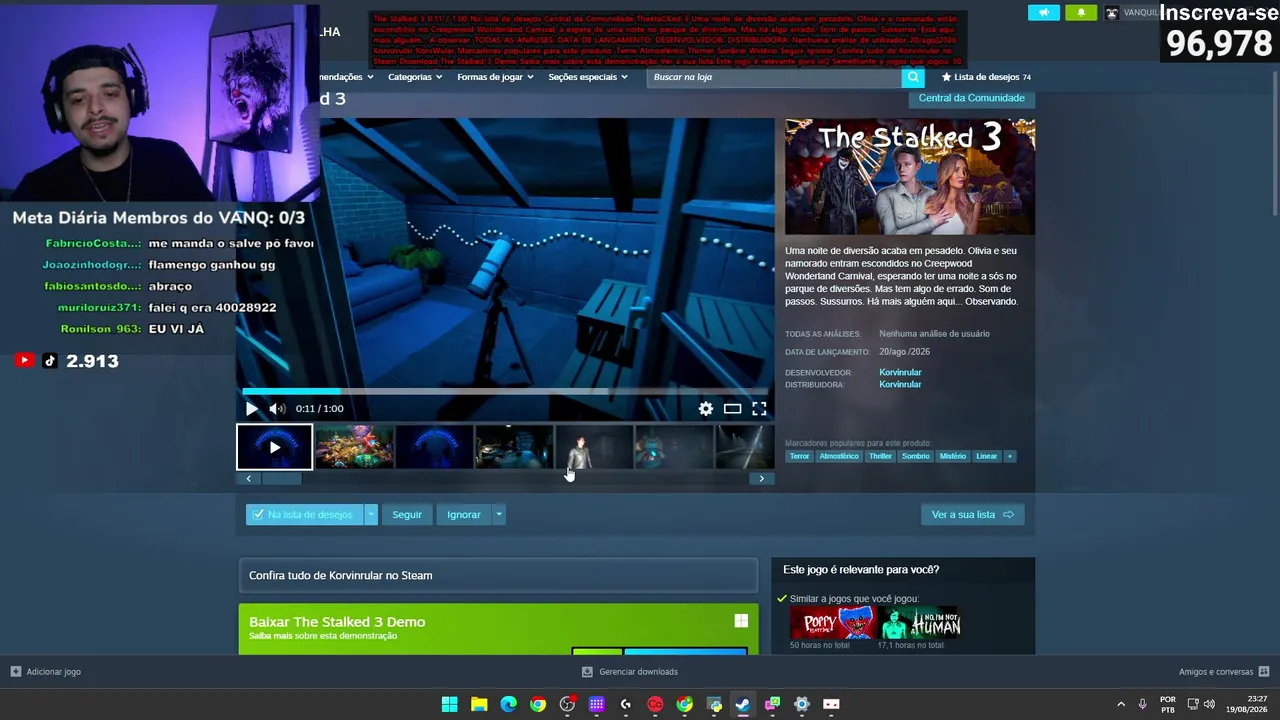Click the Steam announcements megaphone icon

[x=1044, y=12]
